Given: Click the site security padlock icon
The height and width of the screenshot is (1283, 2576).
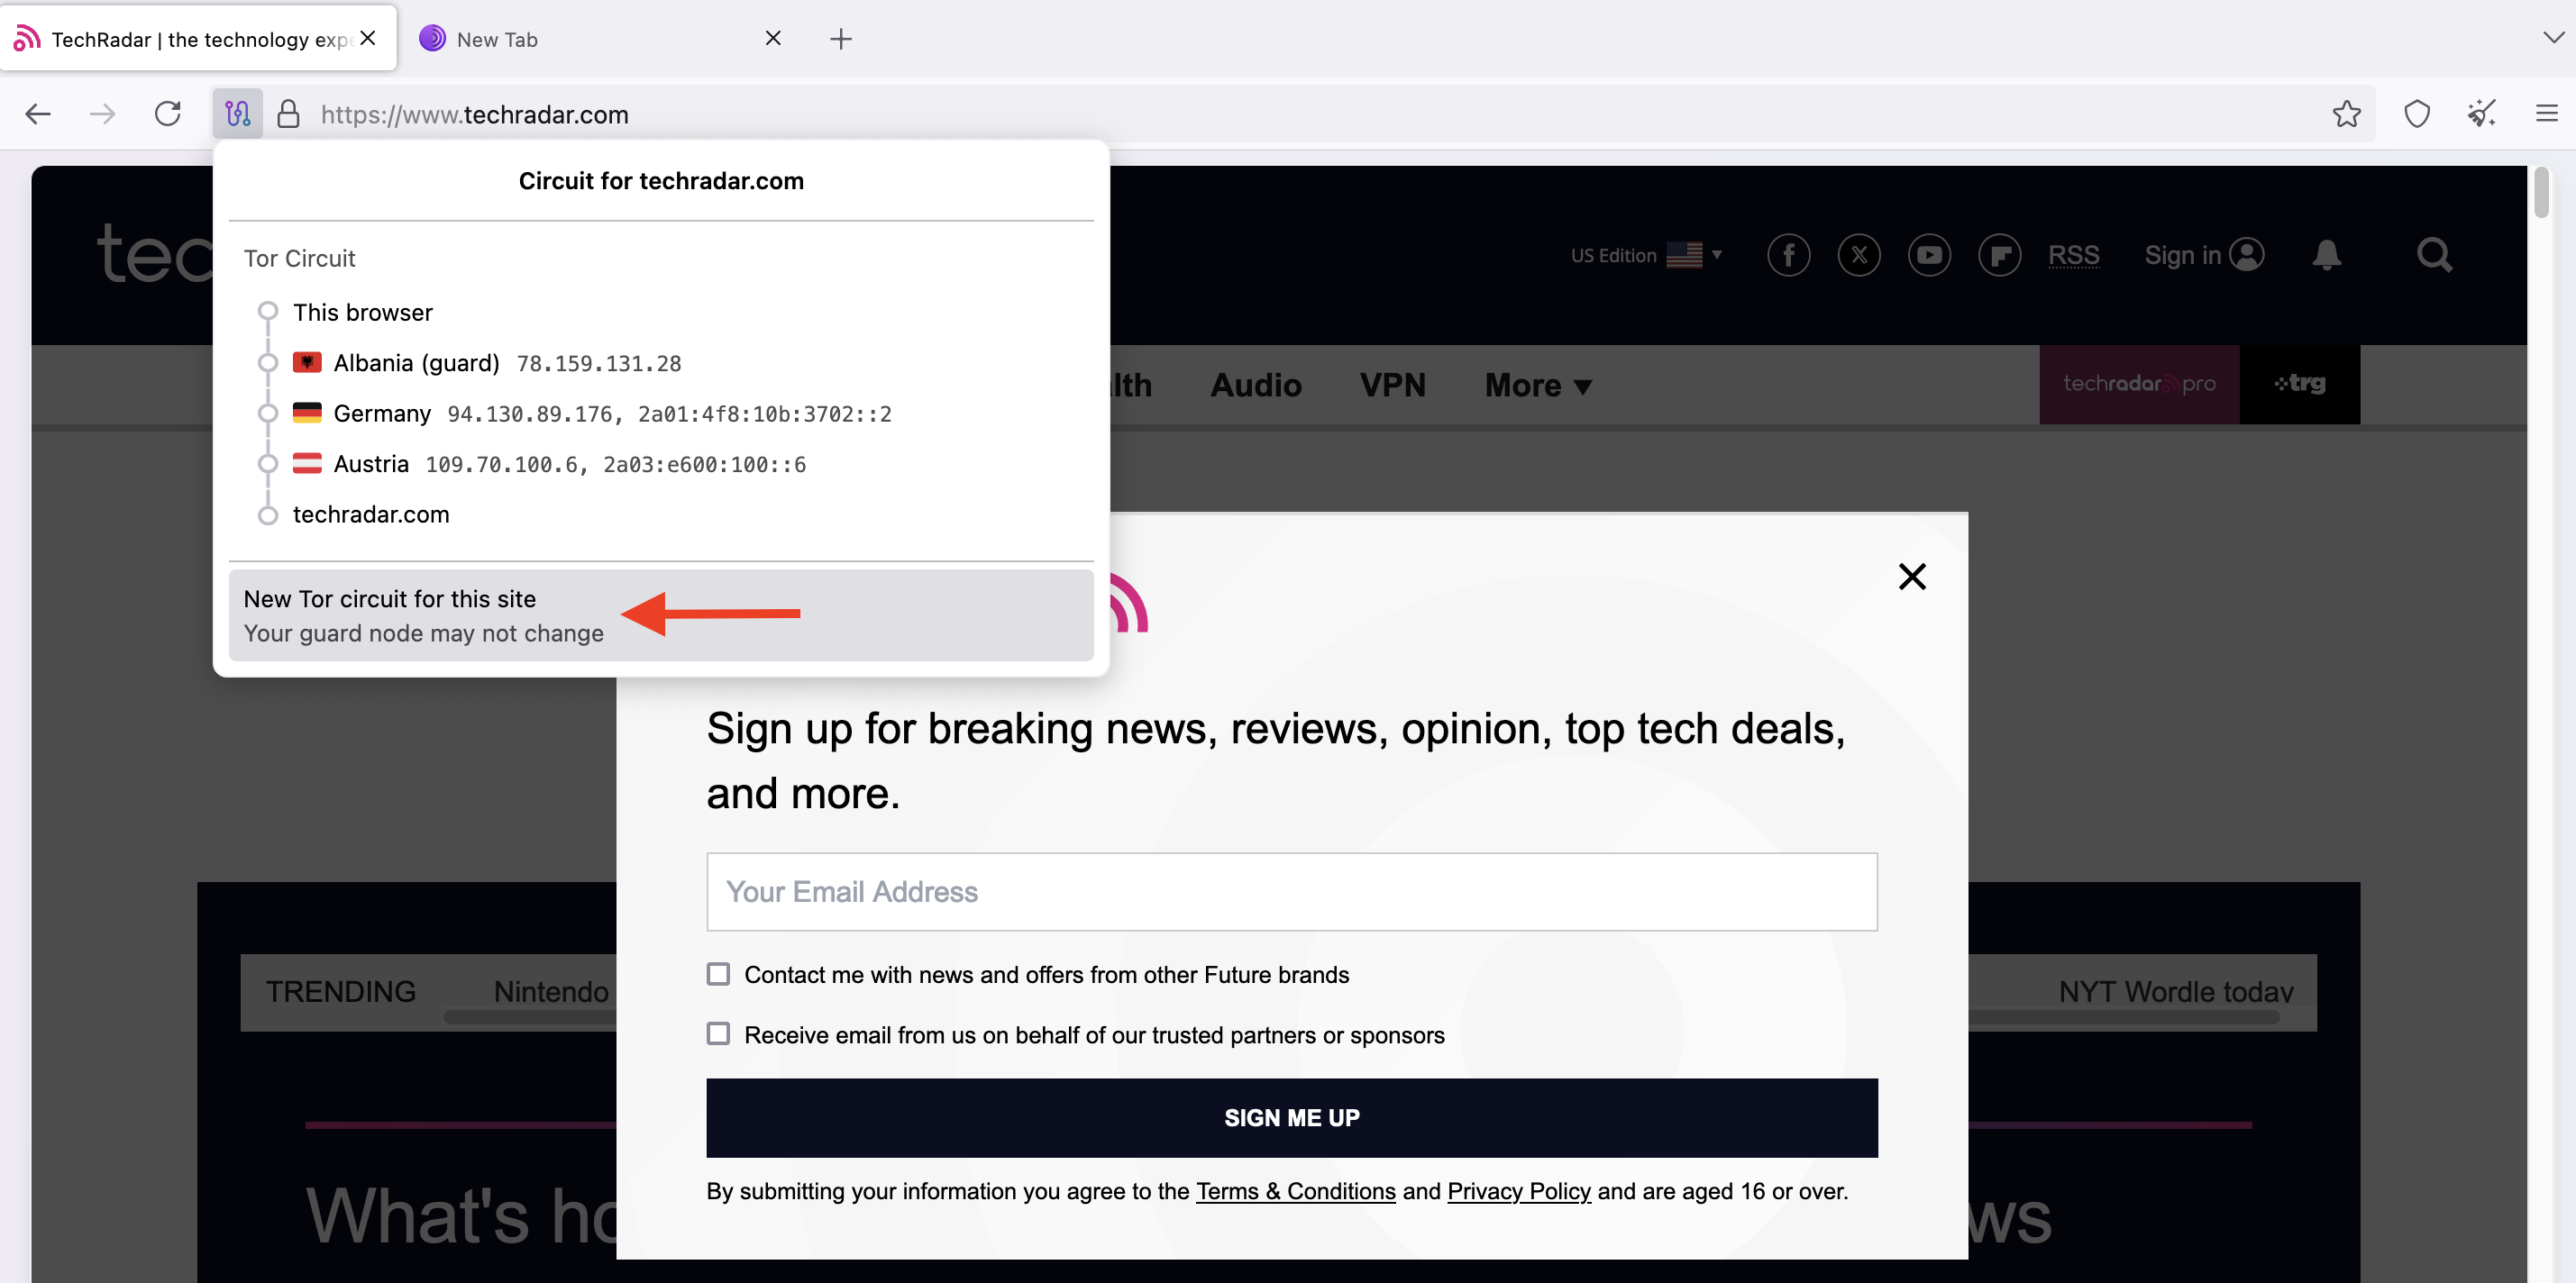Looking at the screenshot, I should [288, 114].
